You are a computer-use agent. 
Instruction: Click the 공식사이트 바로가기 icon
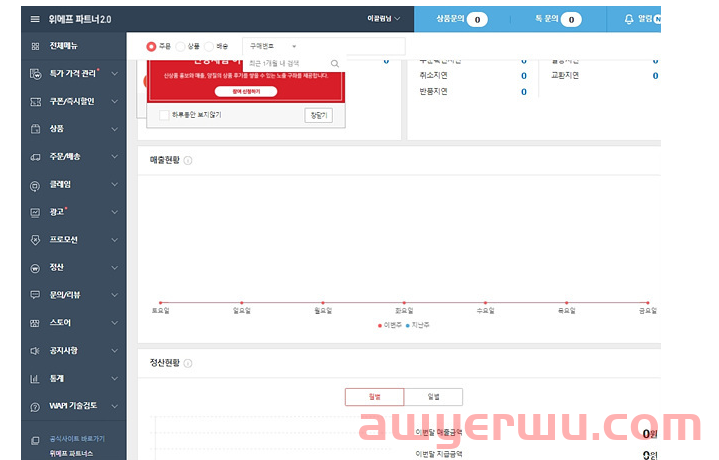pyautogui.click(x=35, y=441)
